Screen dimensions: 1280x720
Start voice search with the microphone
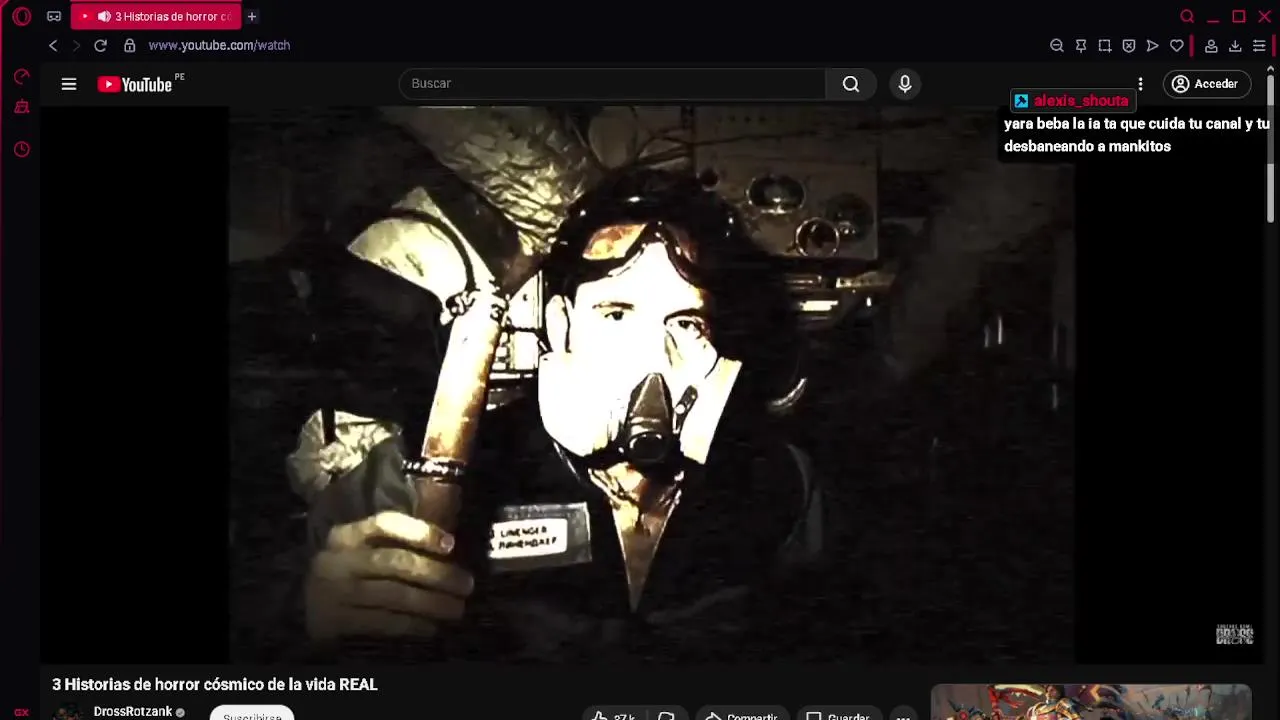tap(905, 84)
